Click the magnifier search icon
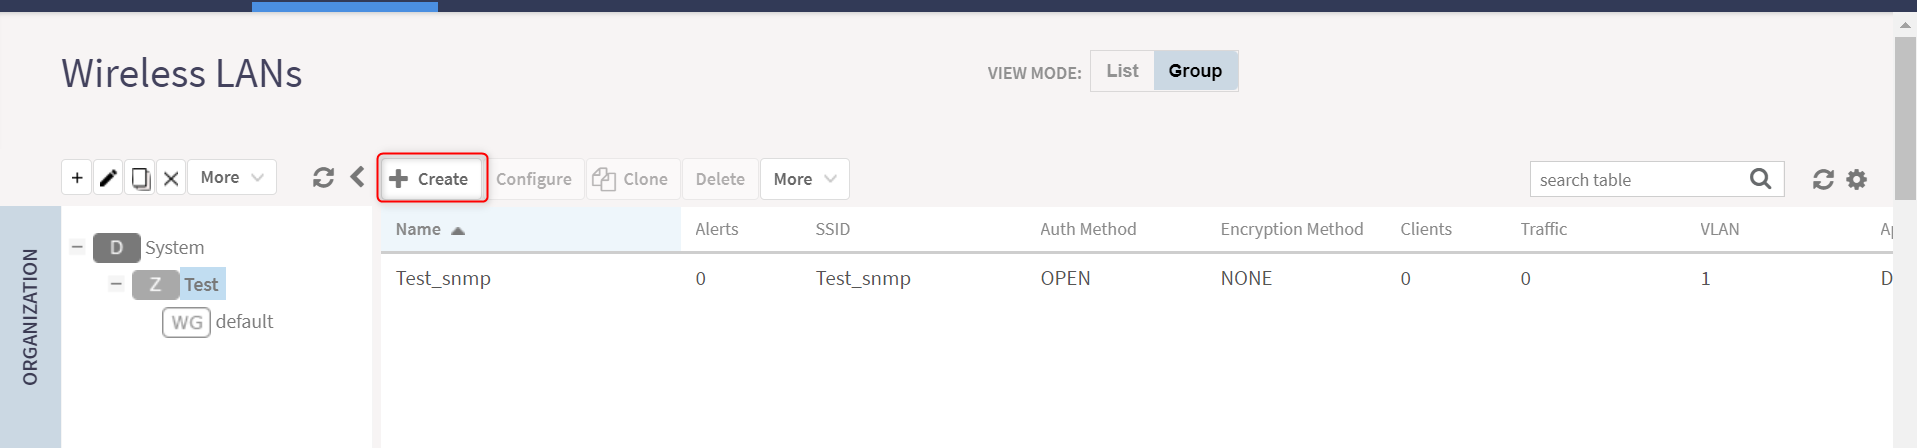The image size is (1917, 448). (1760, 179)
